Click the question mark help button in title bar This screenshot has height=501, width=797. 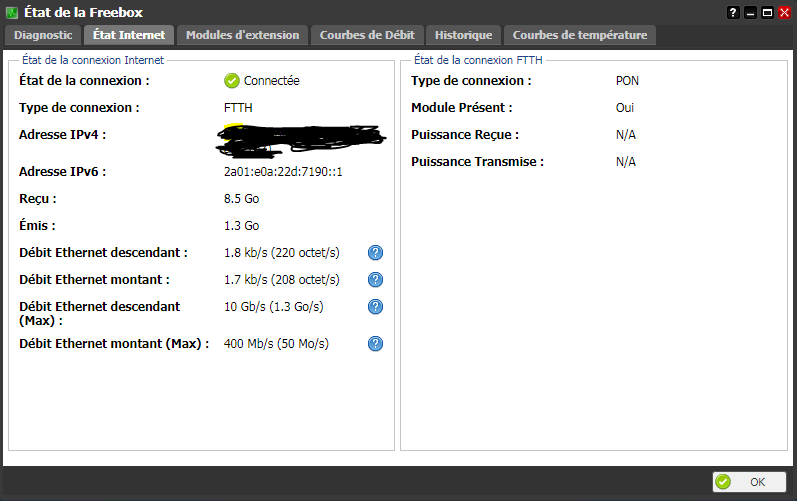tap(733, 13)
